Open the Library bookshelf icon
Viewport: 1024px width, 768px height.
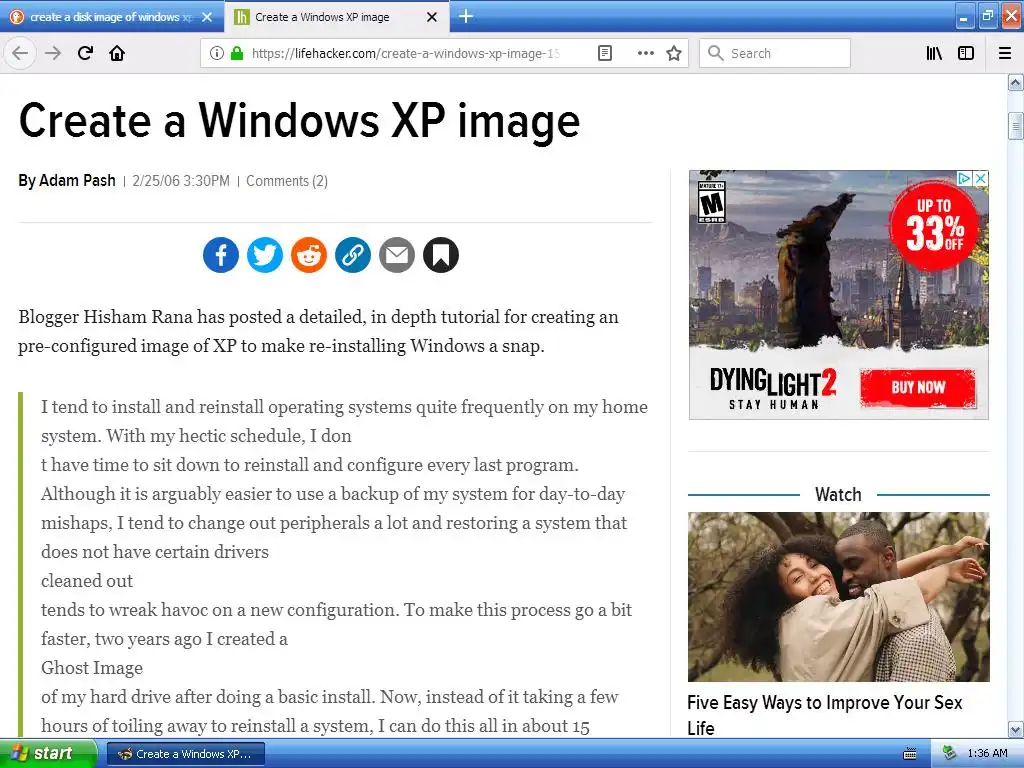[x=934, y=53]
